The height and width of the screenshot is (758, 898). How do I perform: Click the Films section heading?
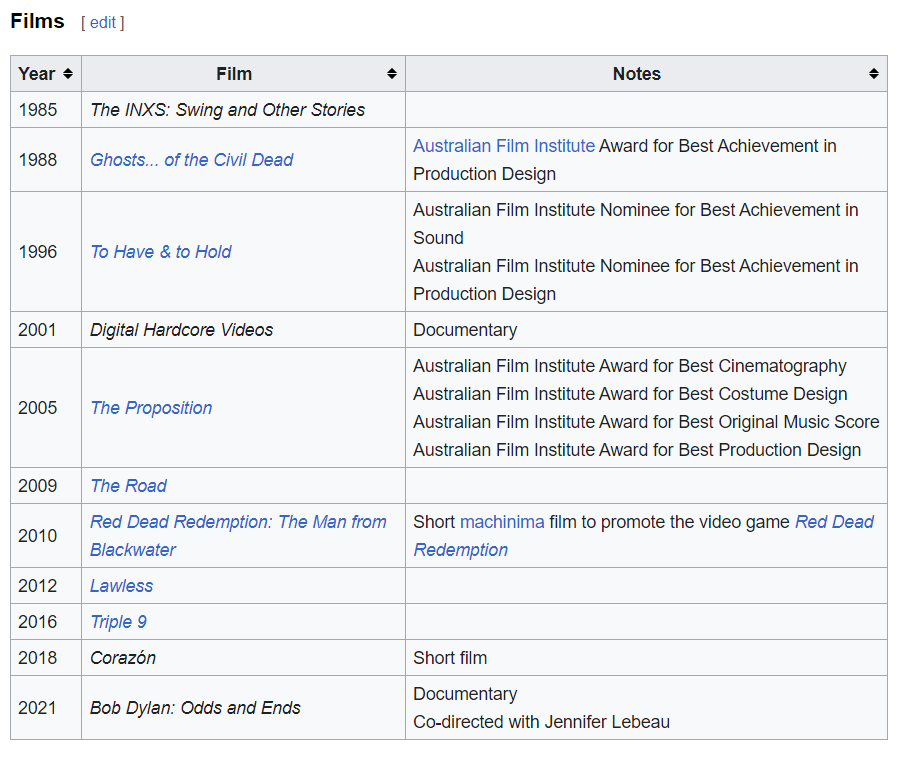click(x=37, y=21)
